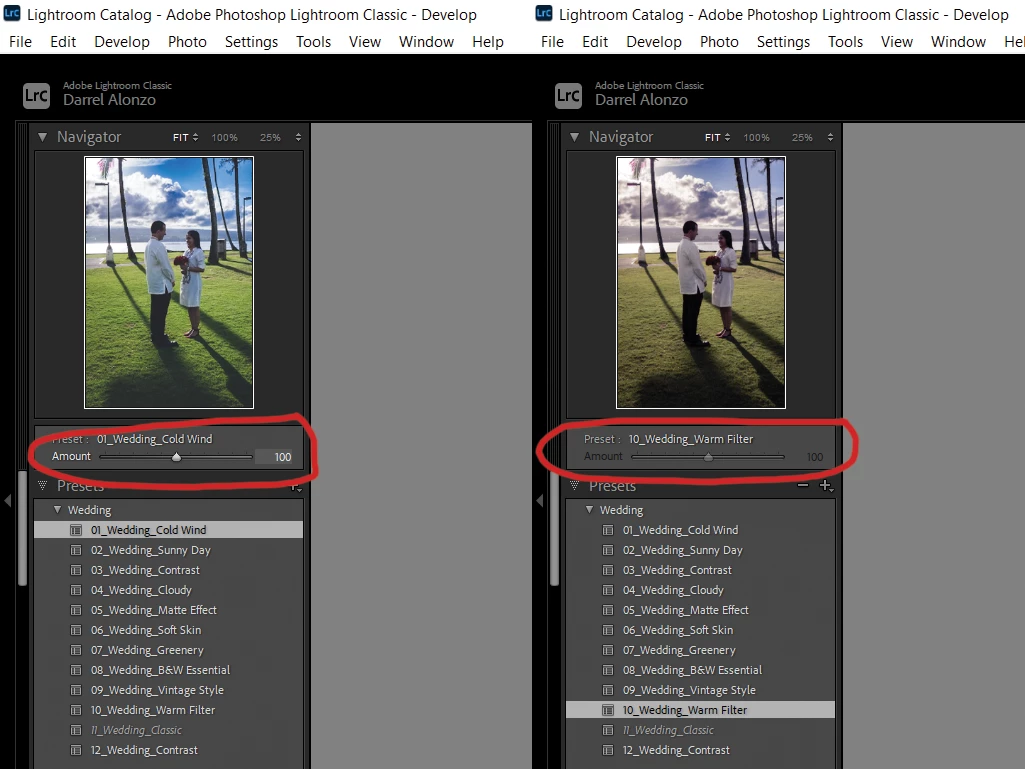This screenshot has height=769, width=1025.
Task: Collapse Wedding preset group in left window
Action: pos(58,509)
